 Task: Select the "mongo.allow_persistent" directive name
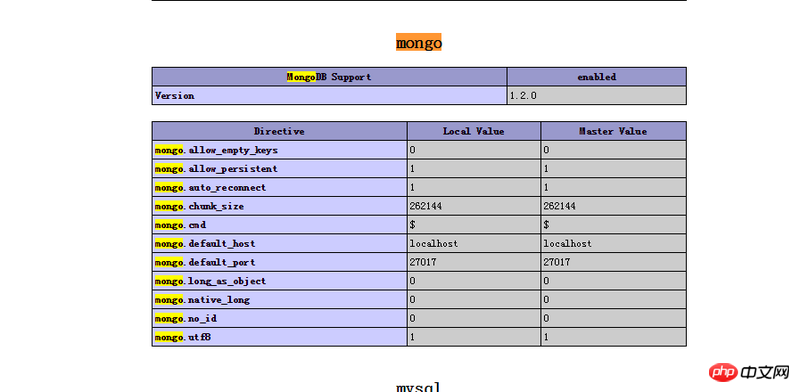216,169
